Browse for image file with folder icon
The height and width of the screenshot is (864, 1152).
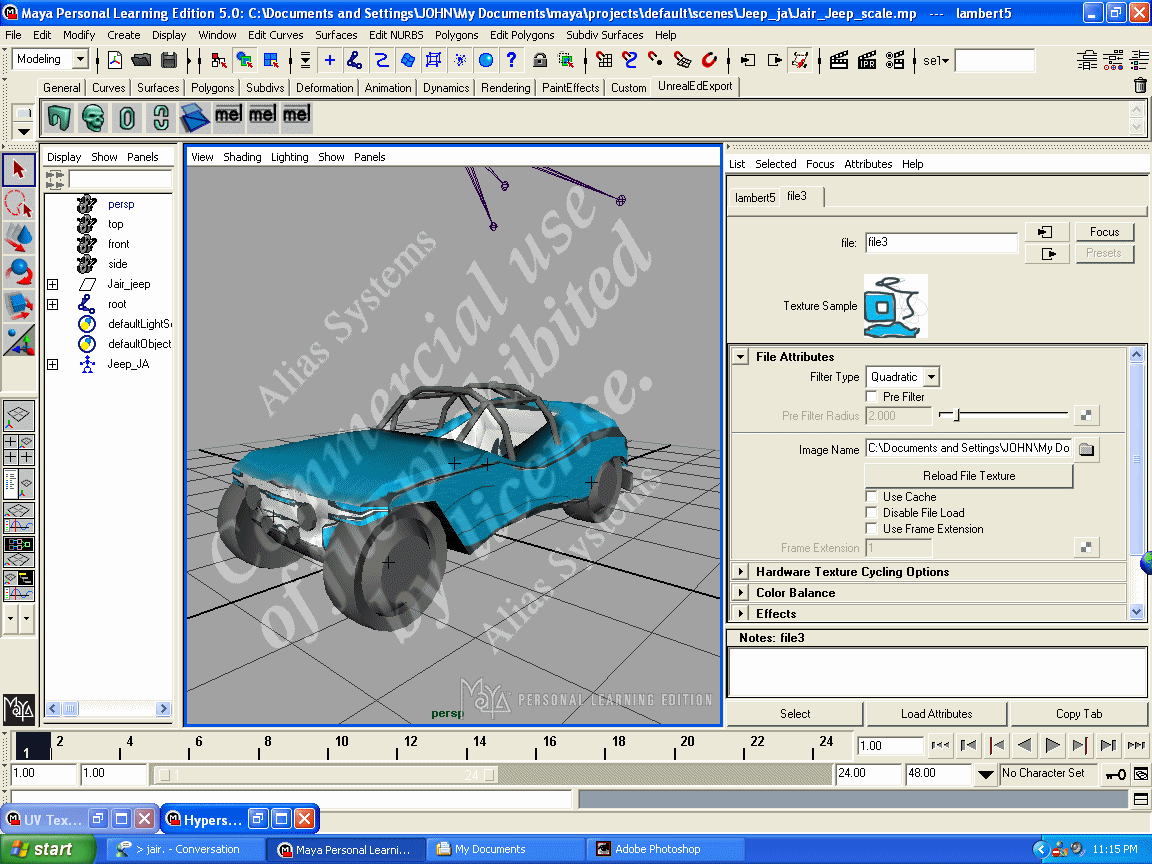pos(1087,449)
